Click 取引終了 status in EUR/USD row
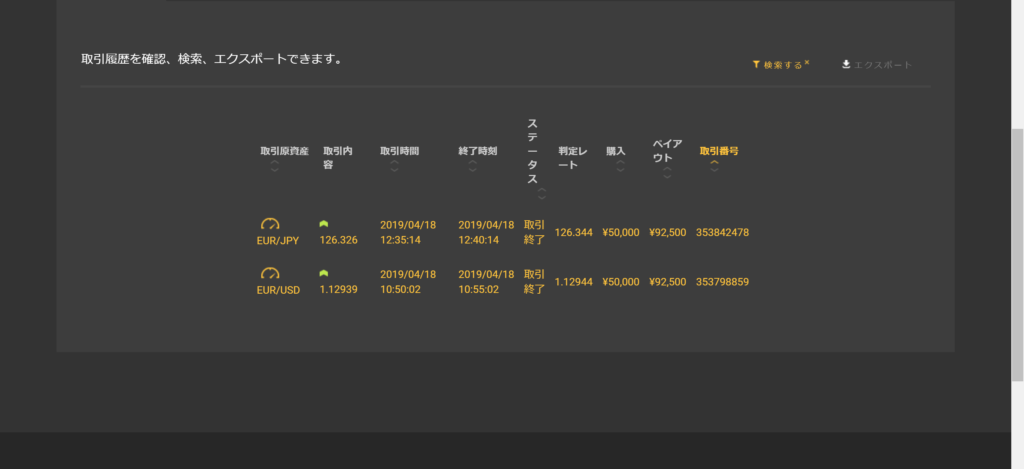 [534, 282]
